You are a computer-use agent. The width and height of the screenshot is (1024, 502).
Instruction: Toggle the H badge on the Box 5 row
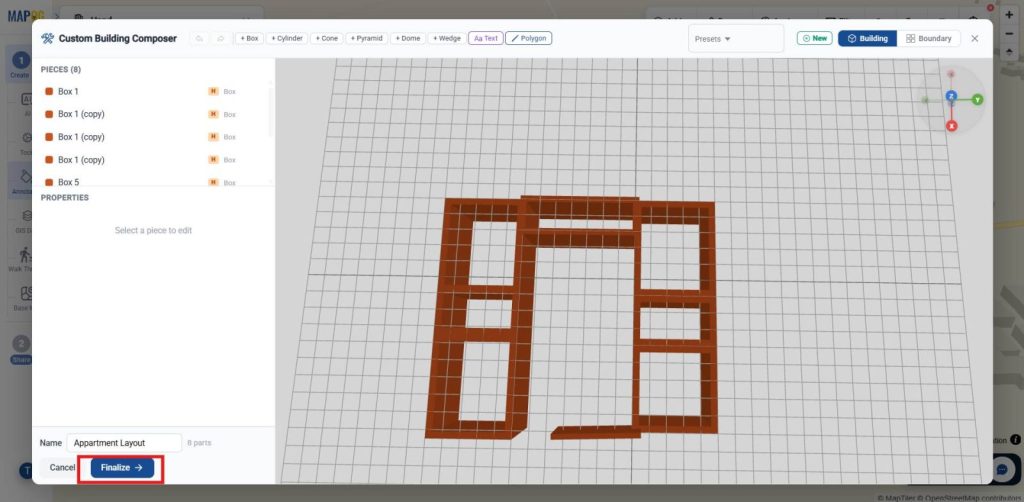pyautogui.click(x=213, y=183)
